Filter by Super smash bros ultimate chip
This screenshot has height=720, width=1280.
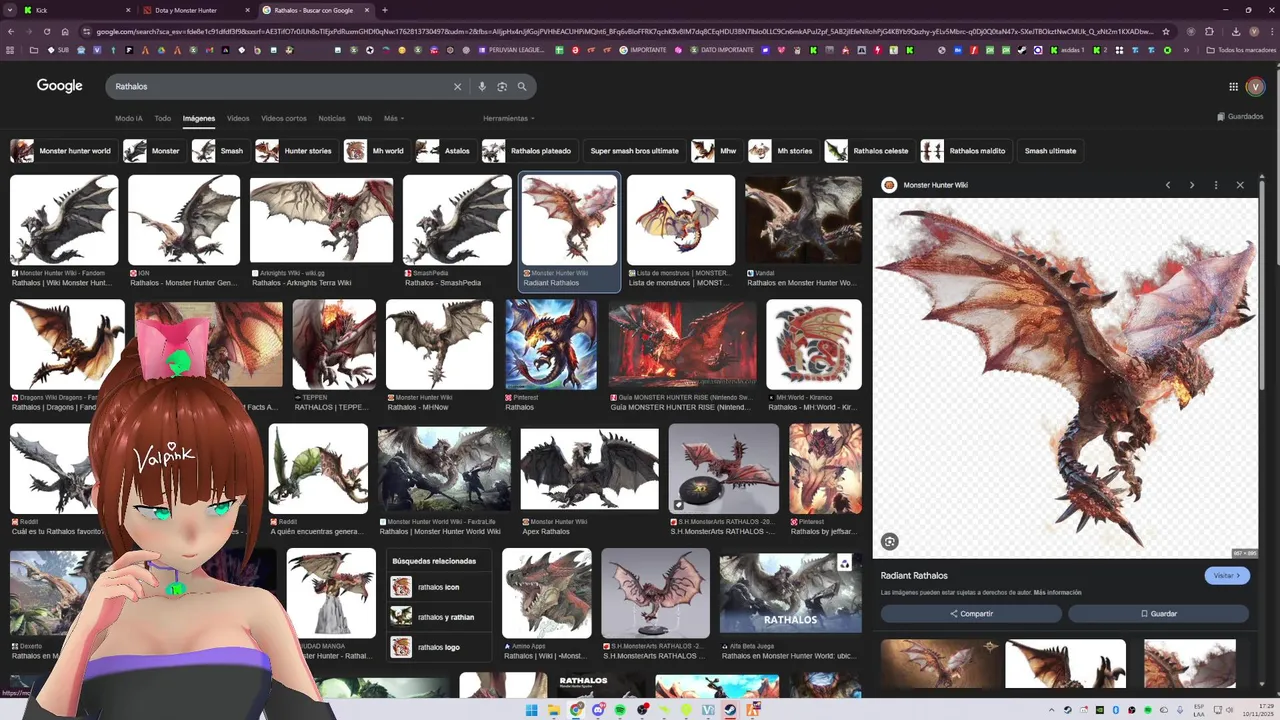634,151
